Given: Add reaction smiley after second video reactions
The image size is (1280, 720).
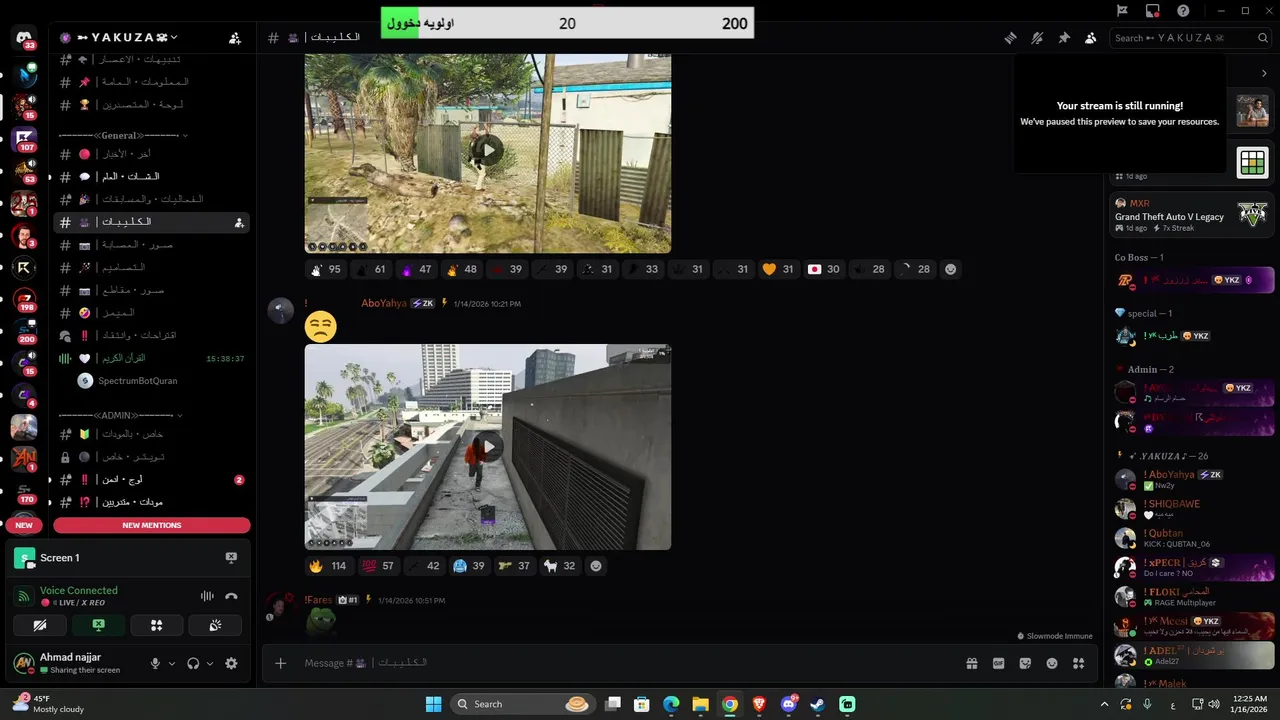Looking at the screenshot, I should point(596,566).
